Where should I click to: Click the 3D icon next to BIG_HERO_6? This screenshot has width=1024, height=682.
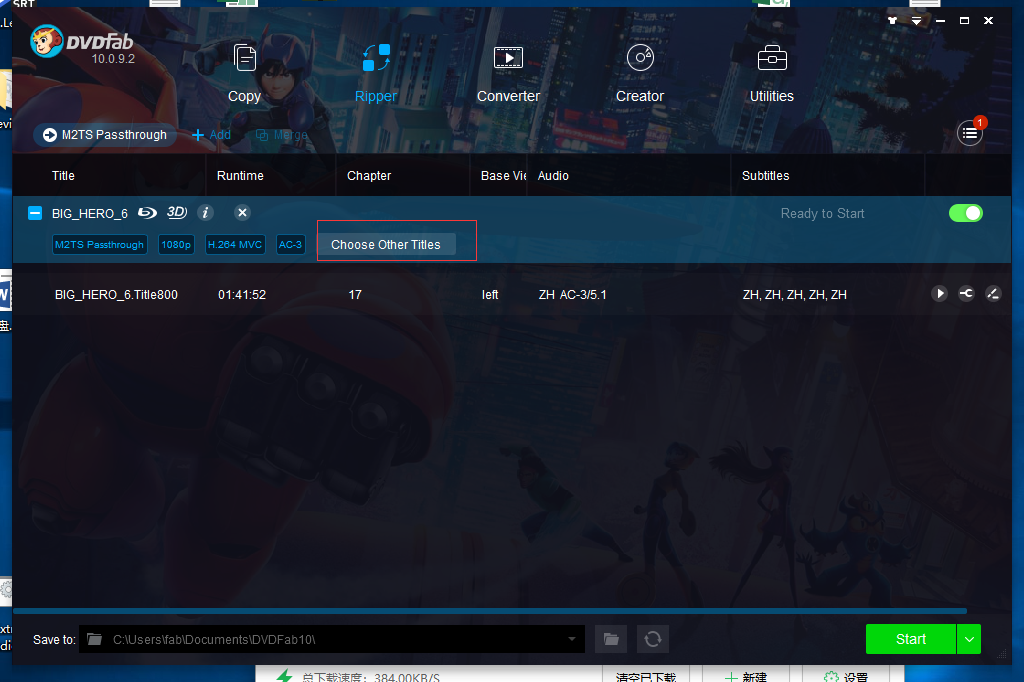tap(176, 212)
